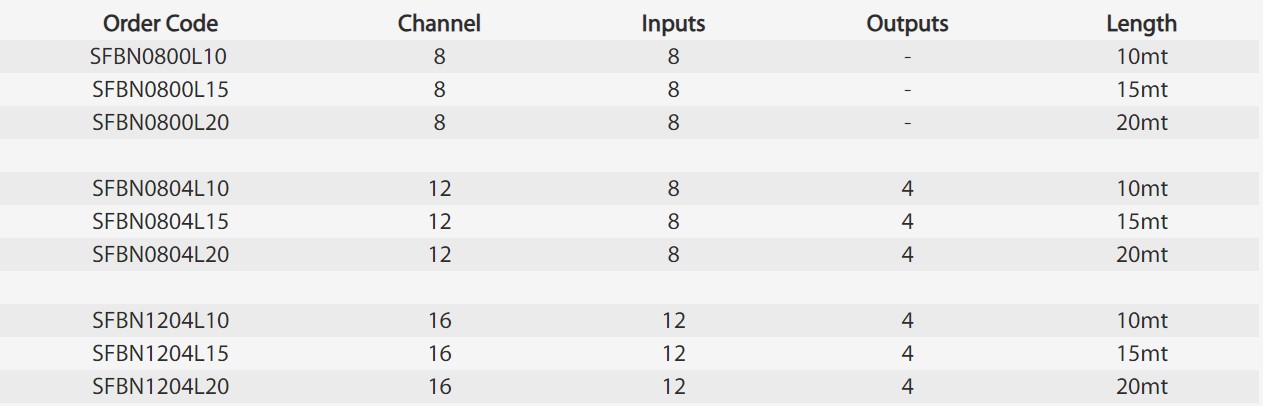Select order code SFBN0800L10
The height and width of the screenshot is (406, 1263).
tap(160, 57)
